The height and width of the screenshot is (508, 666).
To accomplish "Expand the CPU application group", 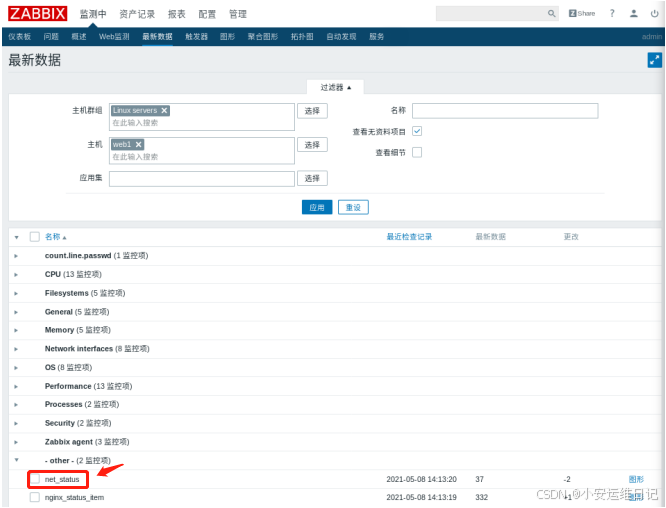I will pos(16,274).
